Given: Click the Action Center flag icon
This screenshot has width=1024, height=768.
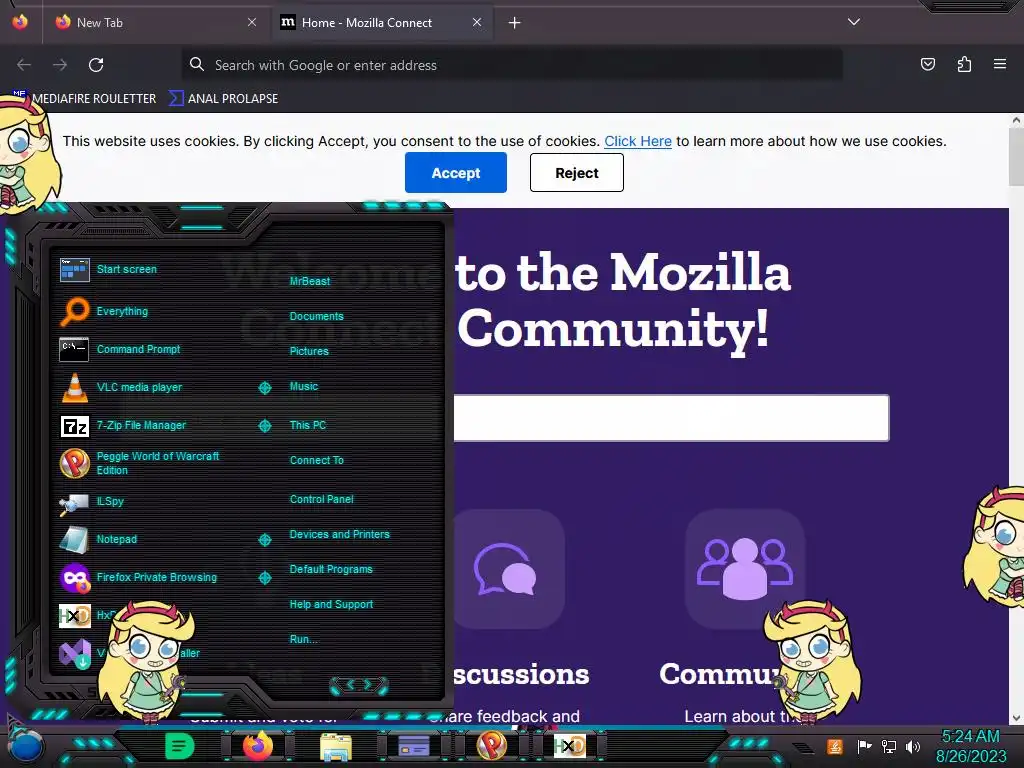Looking at the screenshot, I should point(865,746).
